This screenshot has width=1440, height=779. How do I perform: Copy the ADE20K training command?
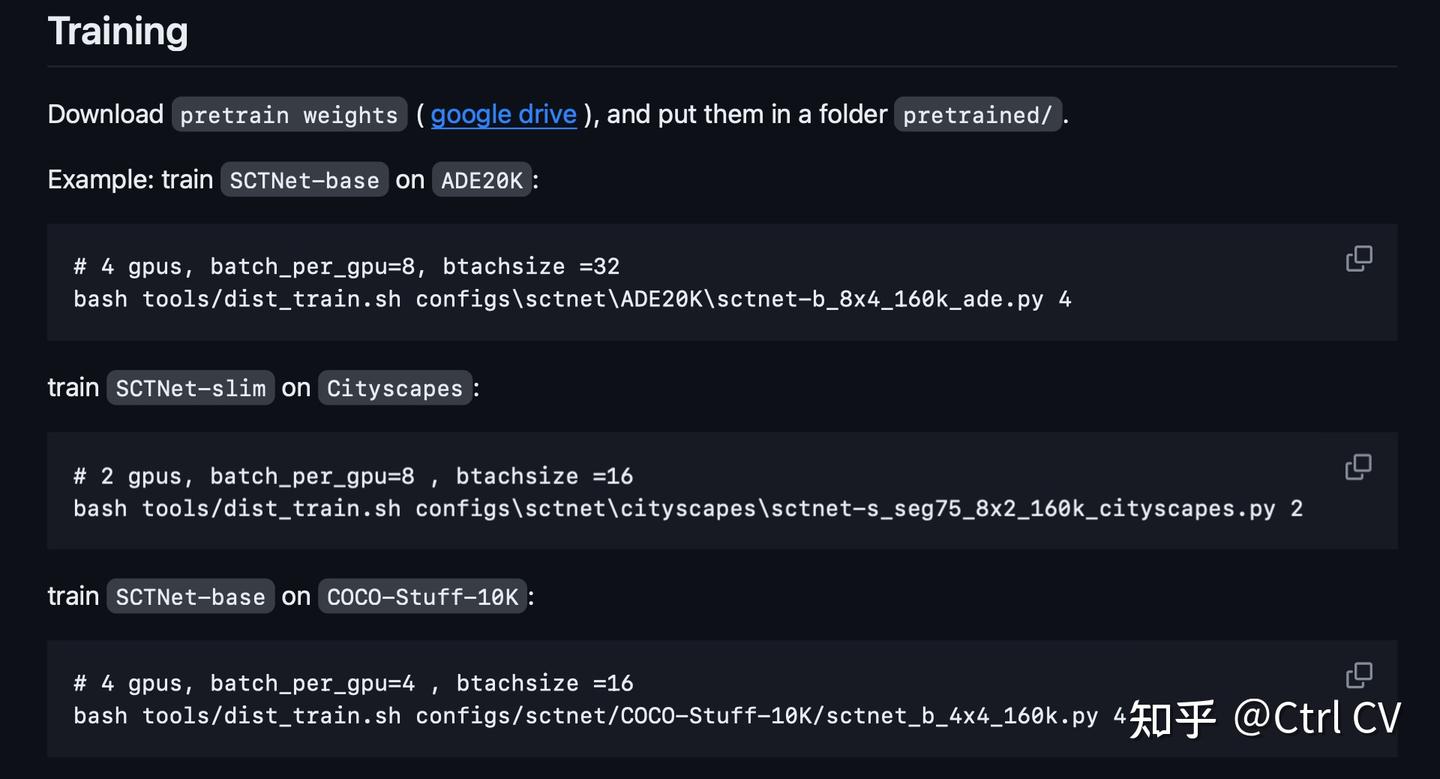tap(1359, 258)
